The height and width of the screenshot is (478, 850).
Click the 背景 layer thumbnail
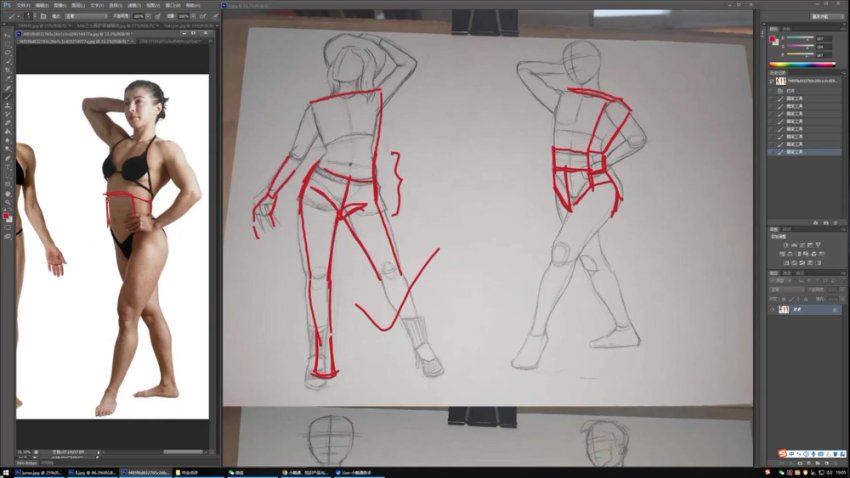784,310
